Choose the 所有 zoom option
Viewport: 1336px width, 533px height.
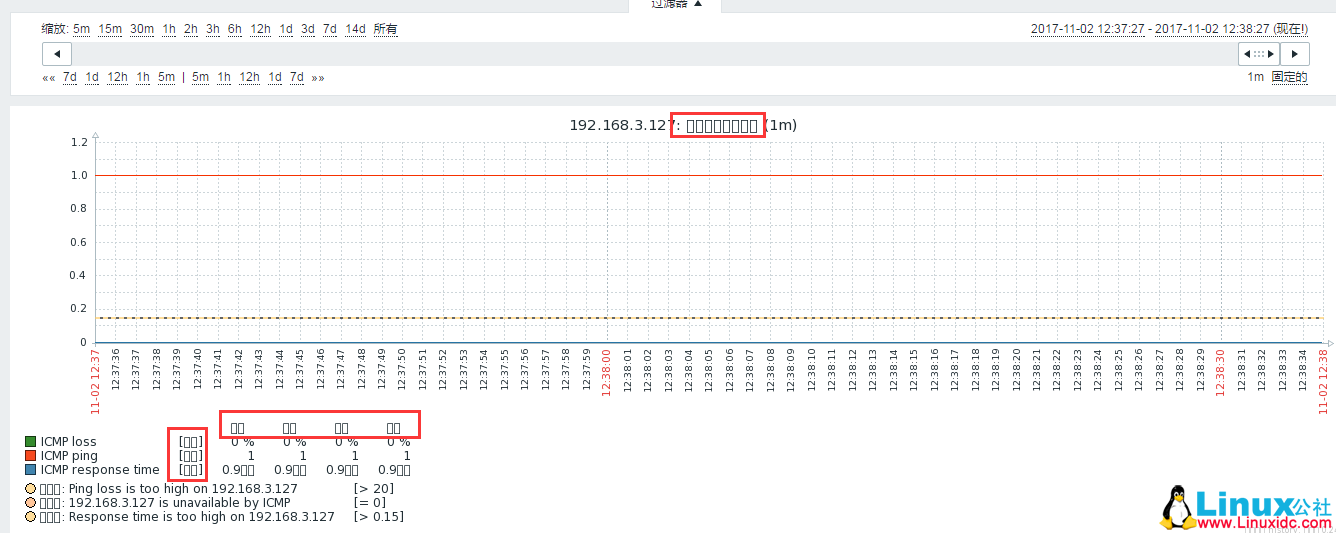click(x=386, y=29)
